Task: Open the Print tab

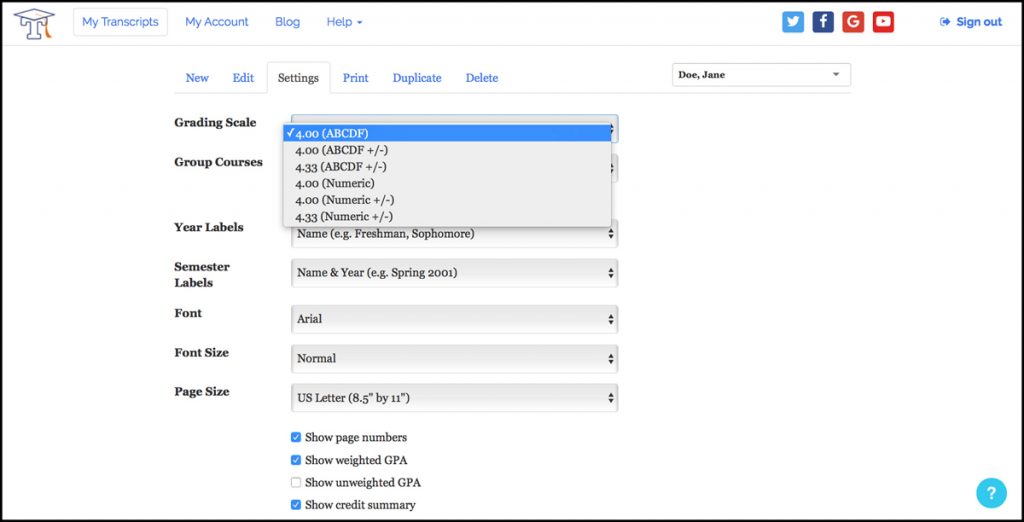Action: (355, 78)
